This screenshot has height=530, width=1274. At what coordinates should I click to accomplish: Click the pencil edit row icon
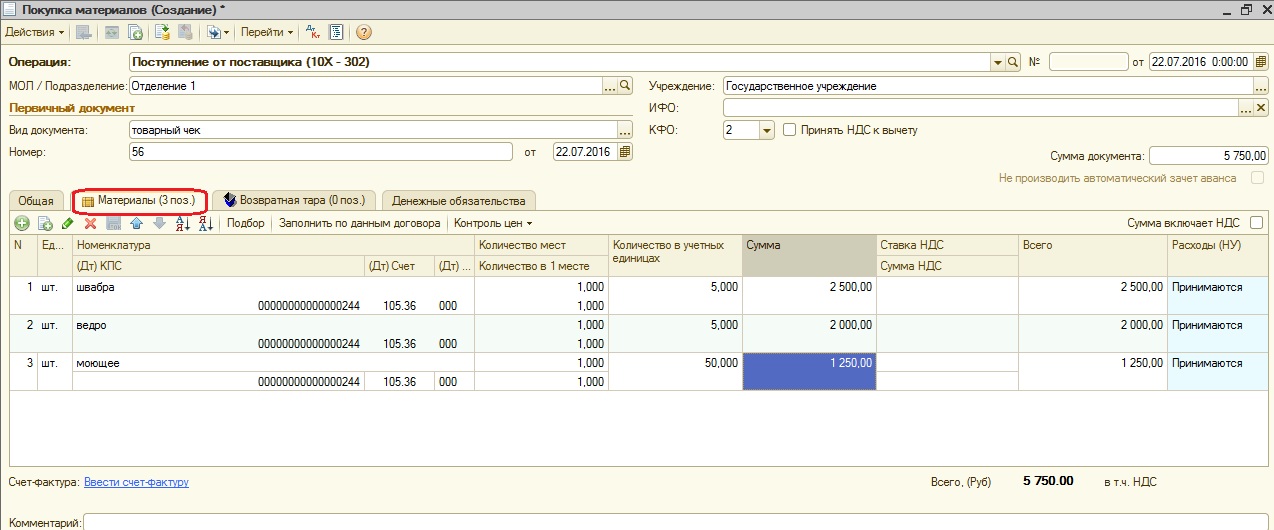click(67, 223)
